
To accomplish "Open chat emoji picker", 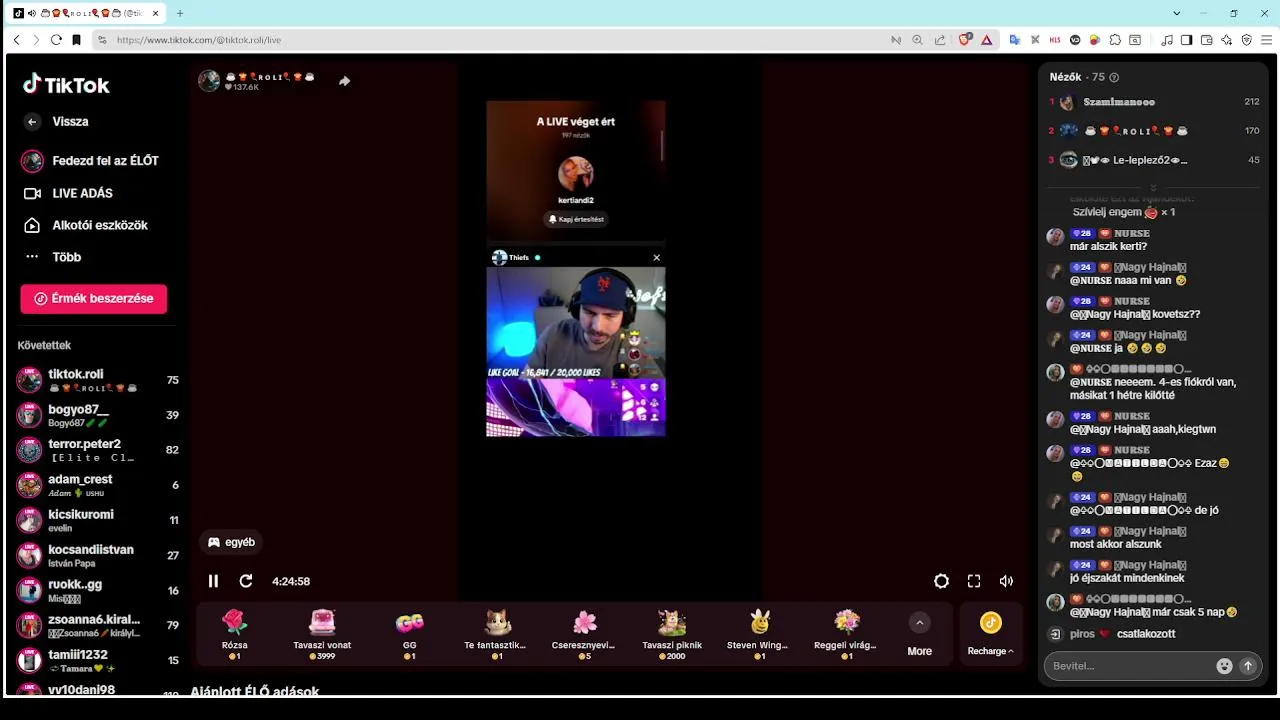I will [x=1224, y=666].
